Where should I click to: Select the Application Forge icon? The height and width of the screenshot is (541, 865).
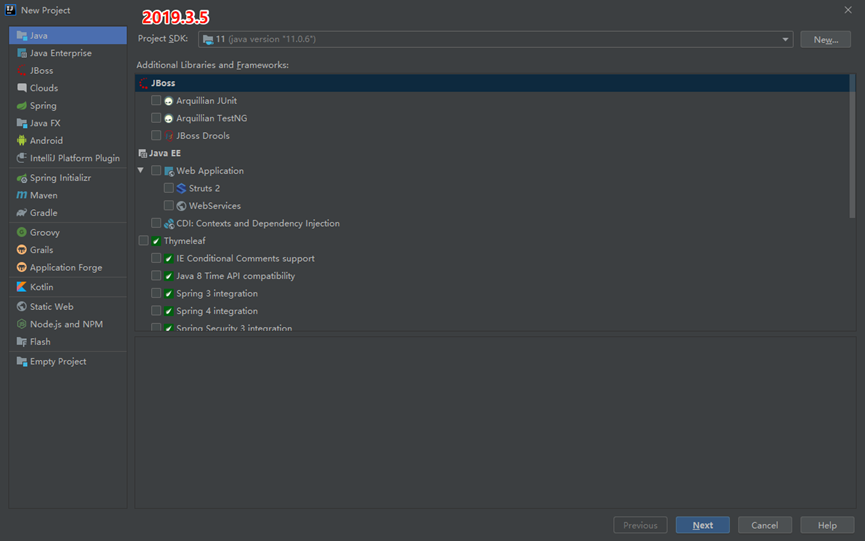point(22,267)
